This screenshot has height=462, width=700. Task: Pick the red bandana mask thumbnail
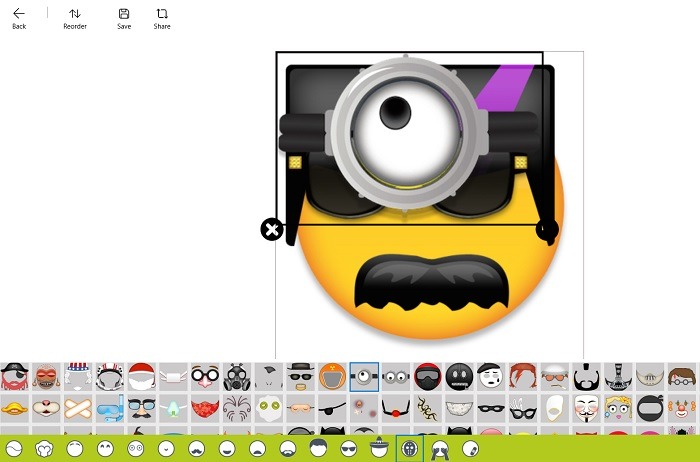click(205, 408)
